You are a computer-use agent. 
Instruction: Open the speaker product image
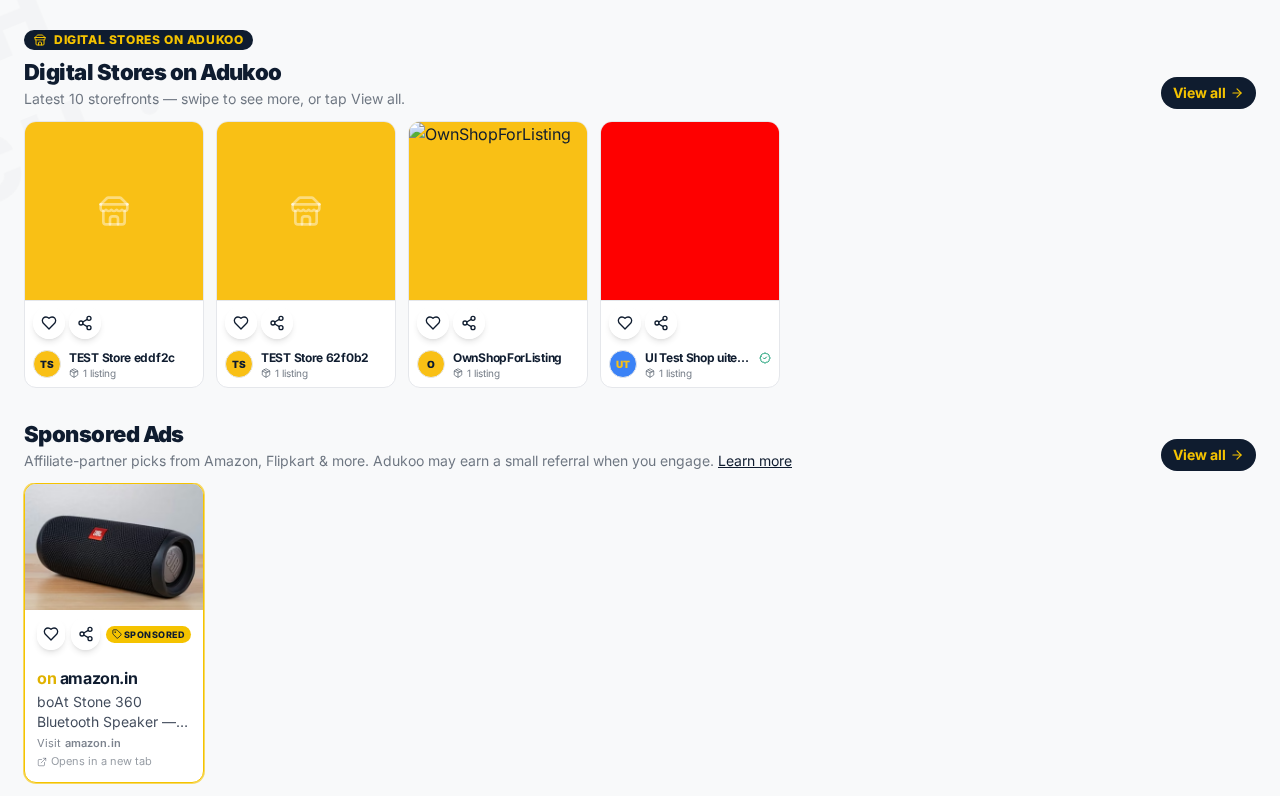(x=114, y=547)
